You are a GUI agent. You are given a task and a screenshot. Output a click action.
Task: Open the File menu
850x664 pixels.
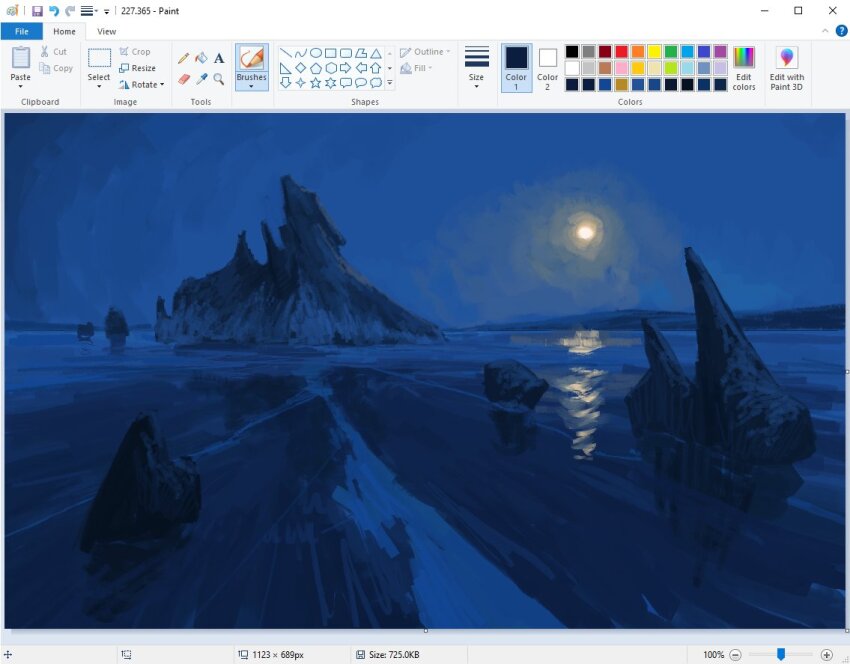tap(21, 31)
